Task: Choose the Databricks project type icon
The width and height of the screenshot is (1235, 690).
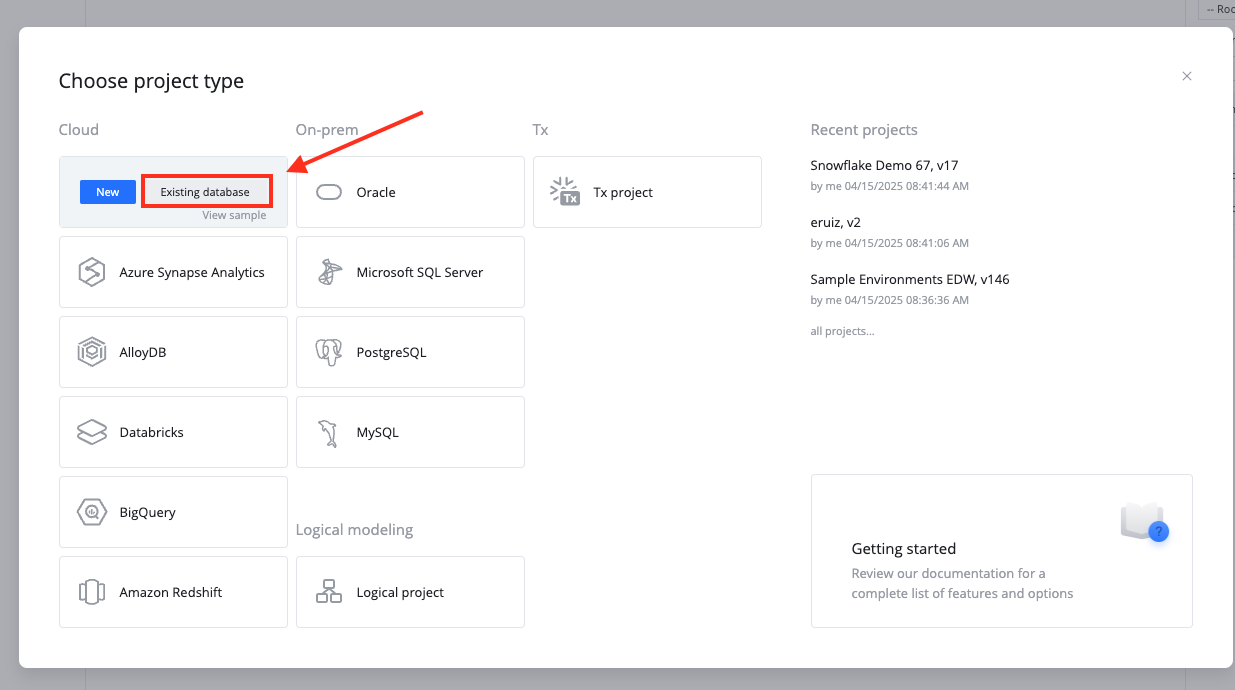Action: 91,432
